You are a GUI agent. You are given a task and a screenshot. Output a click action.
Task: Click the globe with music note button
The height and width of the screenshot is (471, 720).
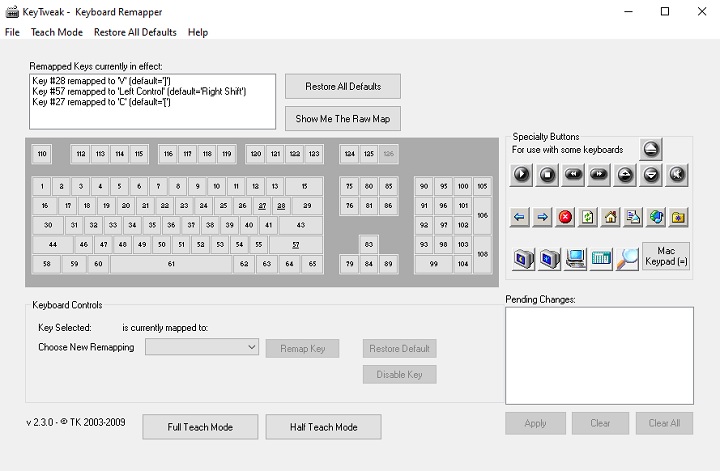pos(656,217)
